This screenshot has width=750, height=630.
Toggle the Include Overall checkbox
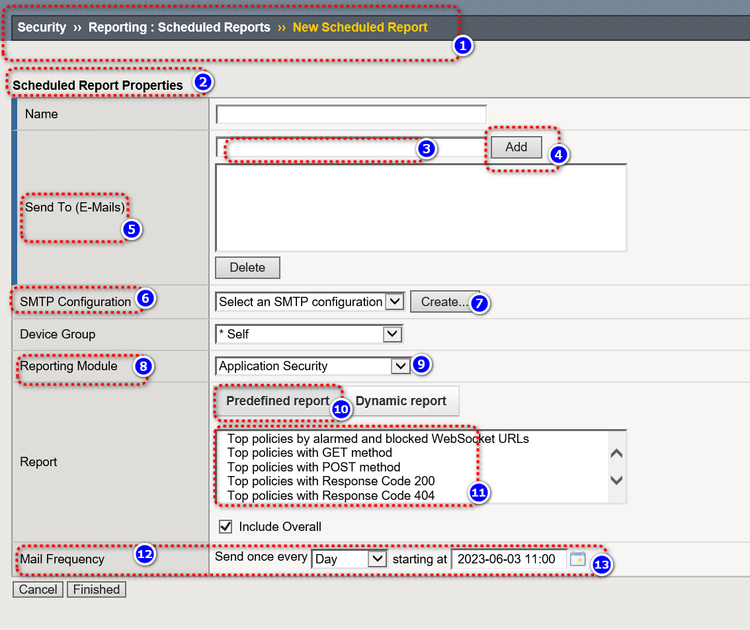point(225,527)
